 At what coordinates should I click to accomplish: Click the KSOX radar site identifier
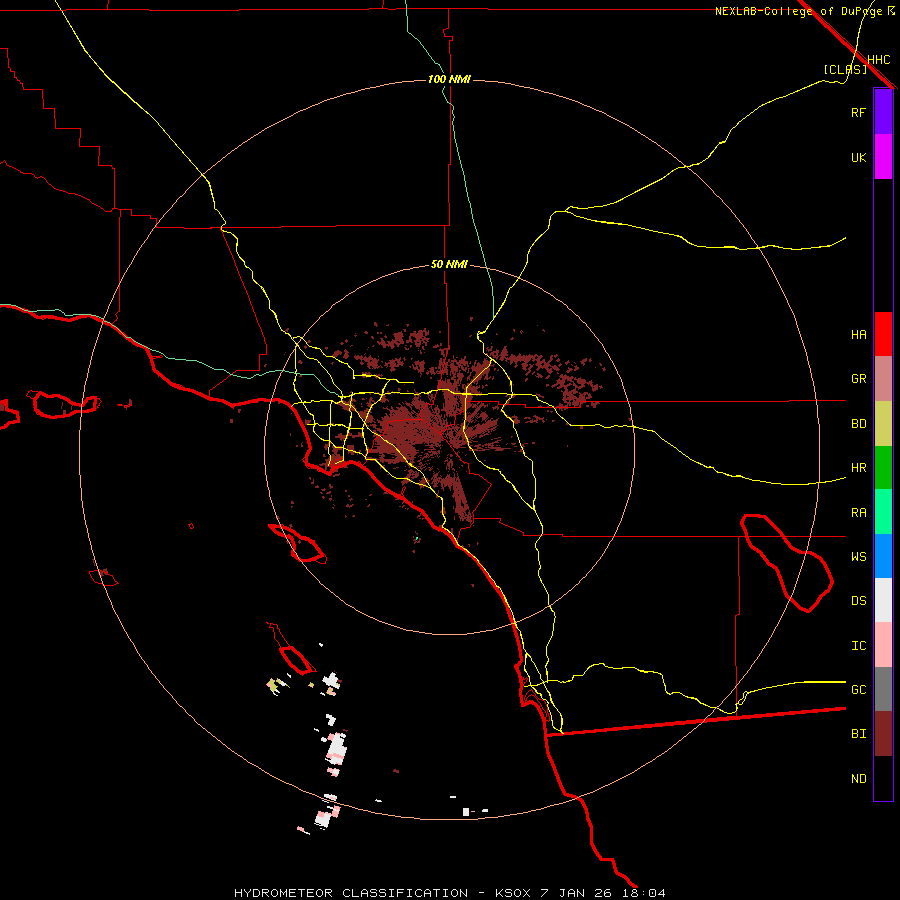(x=514, y=893)
